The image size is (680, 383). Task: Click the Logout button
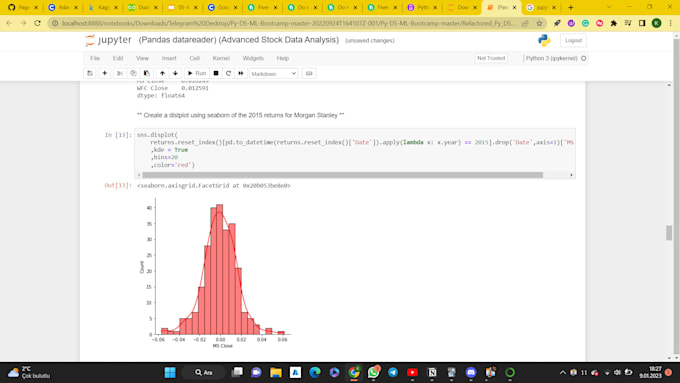(573, 40)
